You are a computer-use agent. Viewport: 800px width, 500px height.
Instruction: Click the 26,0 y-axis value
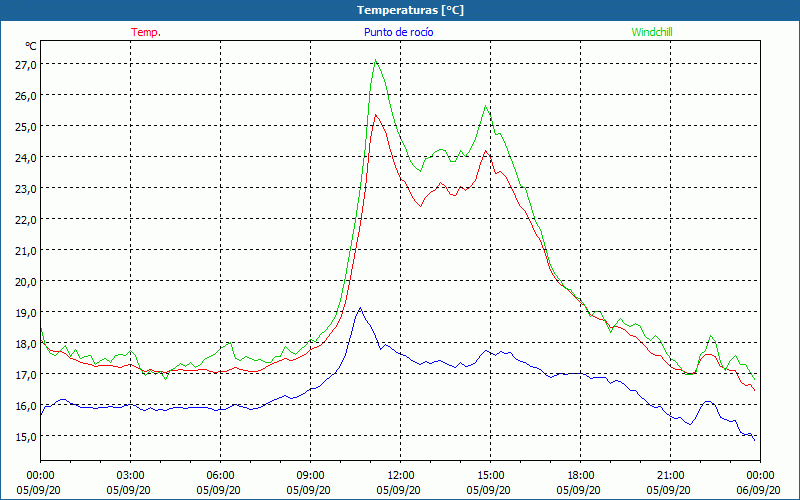pyautogui.click(x=25, y=95)
